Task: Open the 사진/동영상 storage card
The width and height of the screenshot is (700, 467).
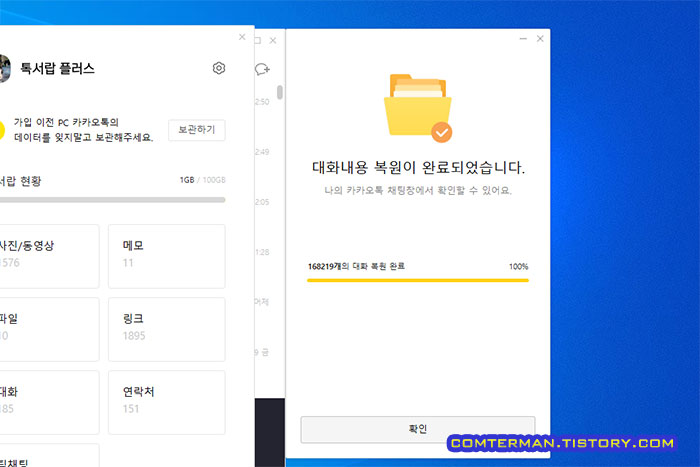Action: point(49,256)
